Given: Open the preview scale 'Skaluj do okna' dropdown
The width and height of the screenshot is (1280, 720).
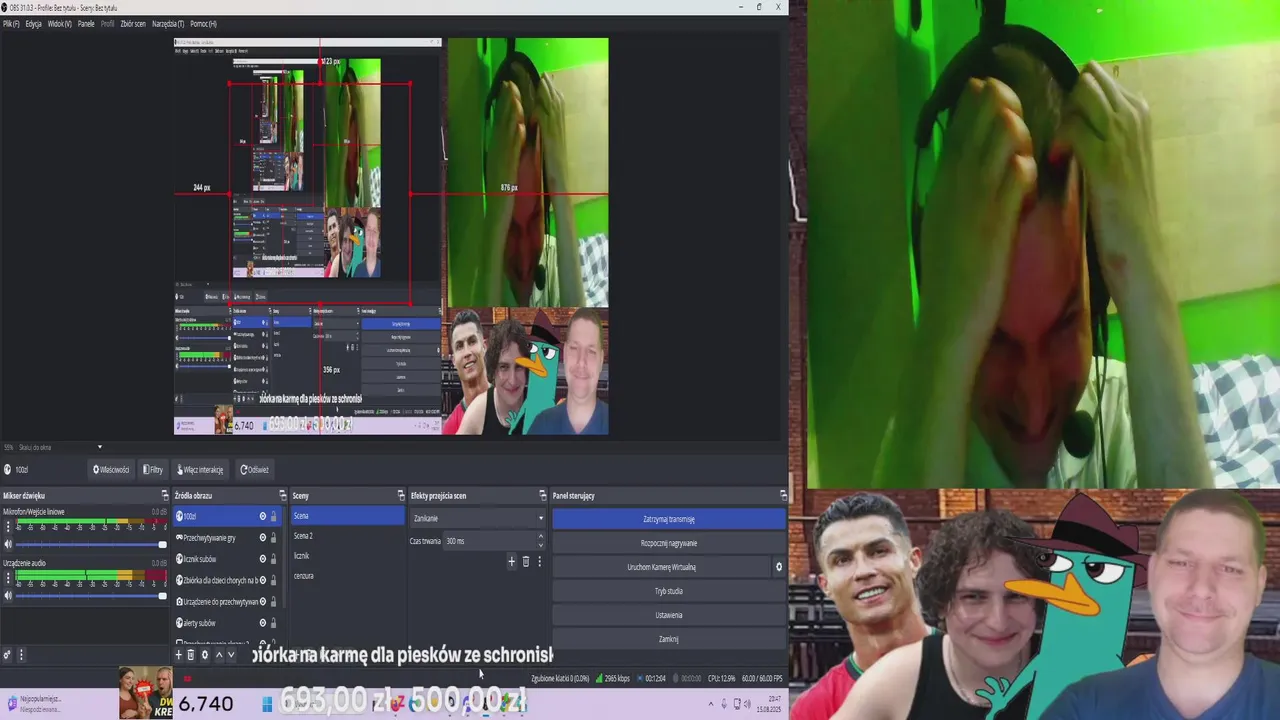Looking at the screenshot, I should (60, 447).
